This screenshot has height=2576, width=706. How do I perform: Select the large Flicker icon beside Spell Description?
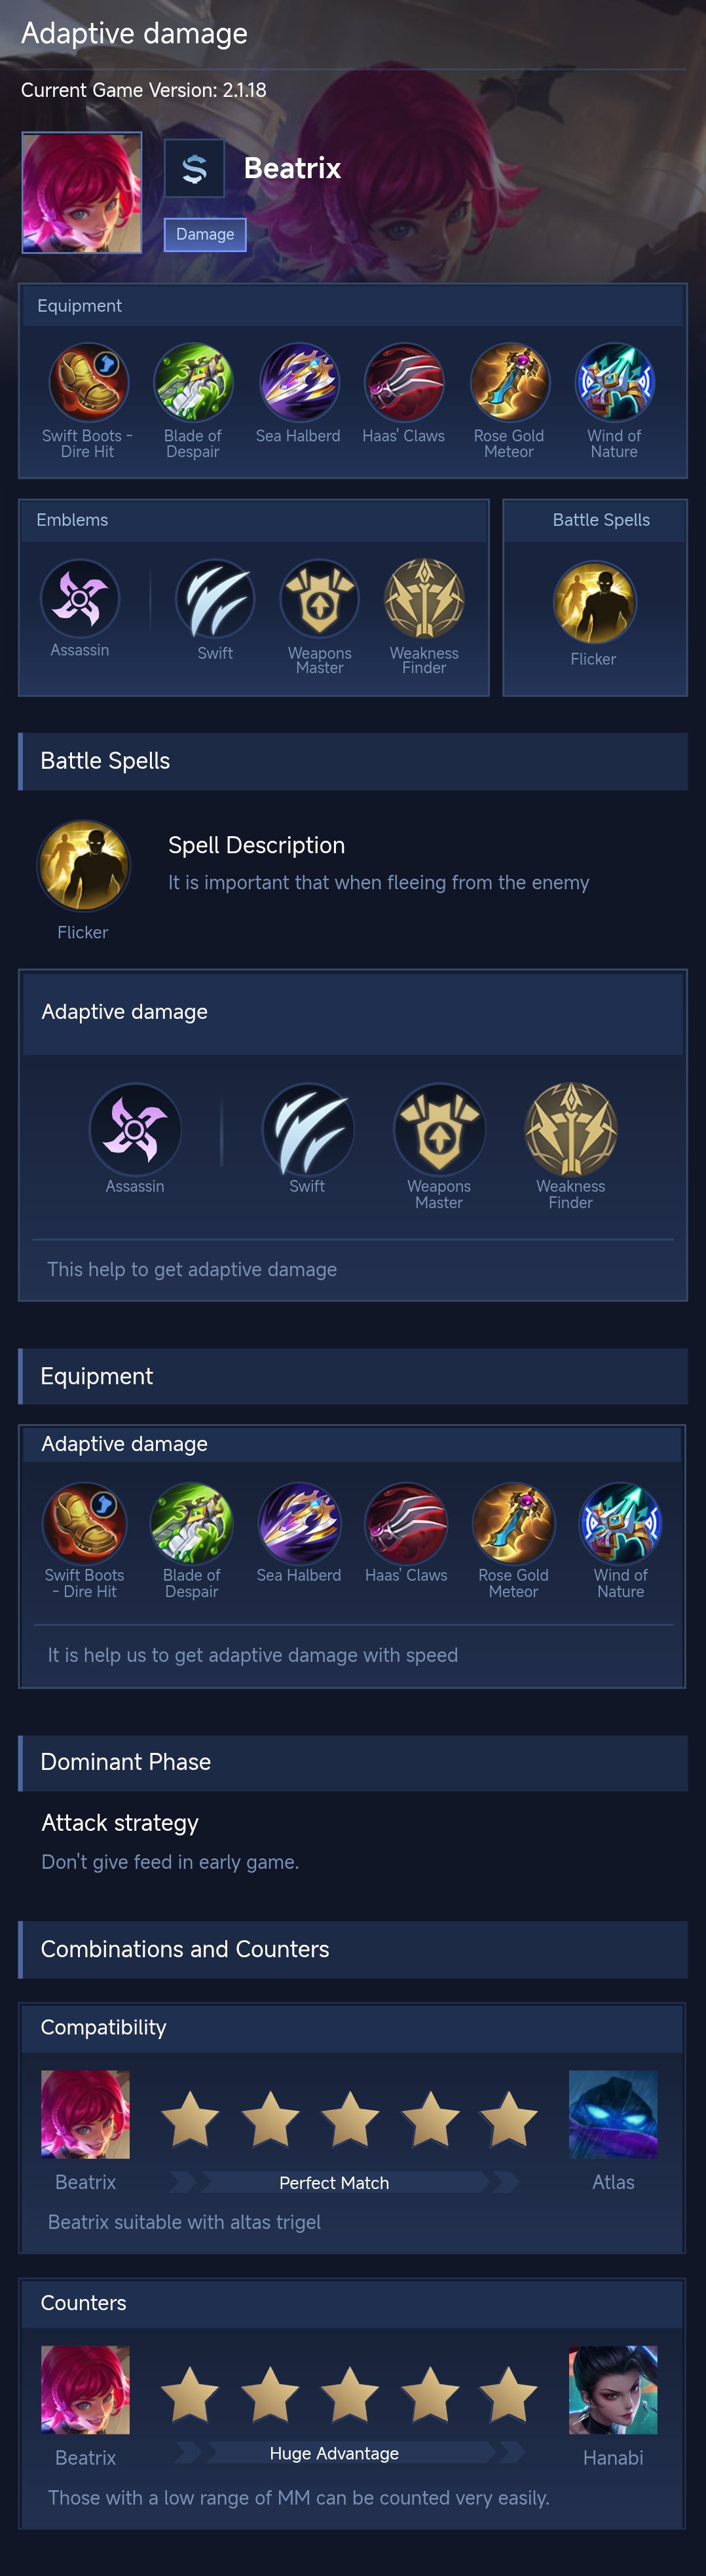pos(83,866)
